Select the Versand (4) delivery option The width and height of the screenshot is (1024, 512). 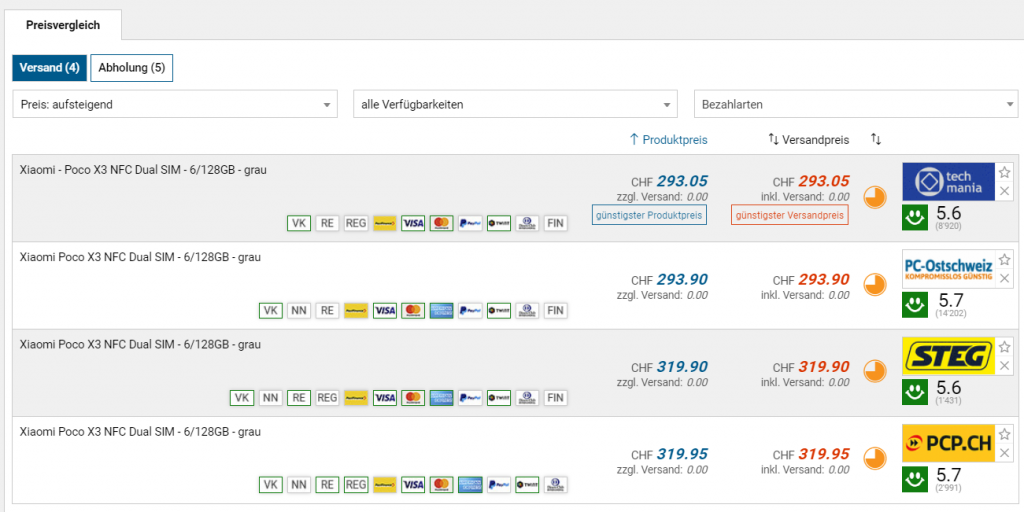point(49,68)
